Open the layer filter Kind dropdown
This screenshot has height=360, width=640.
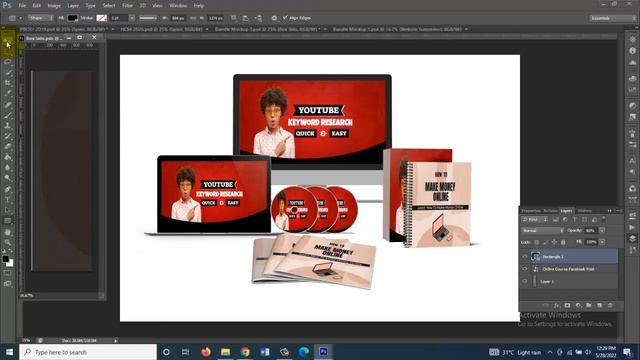534,220
